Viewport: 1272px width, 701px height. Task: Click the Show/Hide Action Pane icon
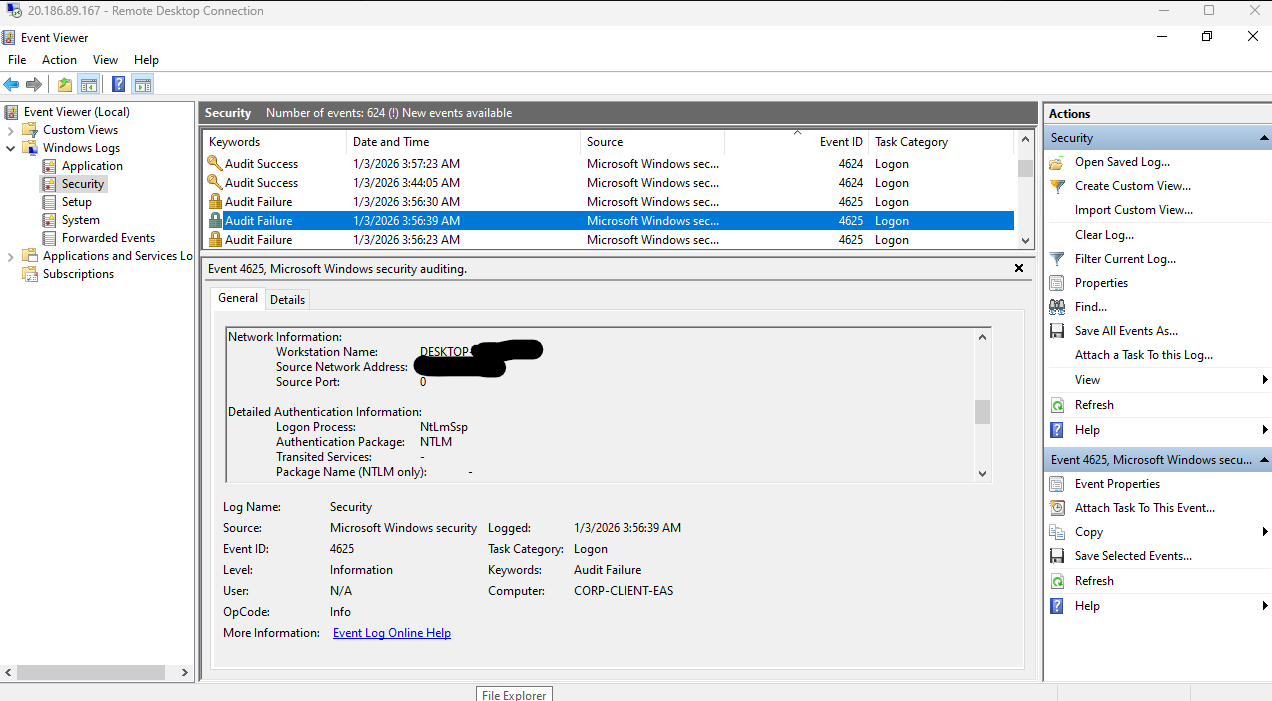coord(143,85)
